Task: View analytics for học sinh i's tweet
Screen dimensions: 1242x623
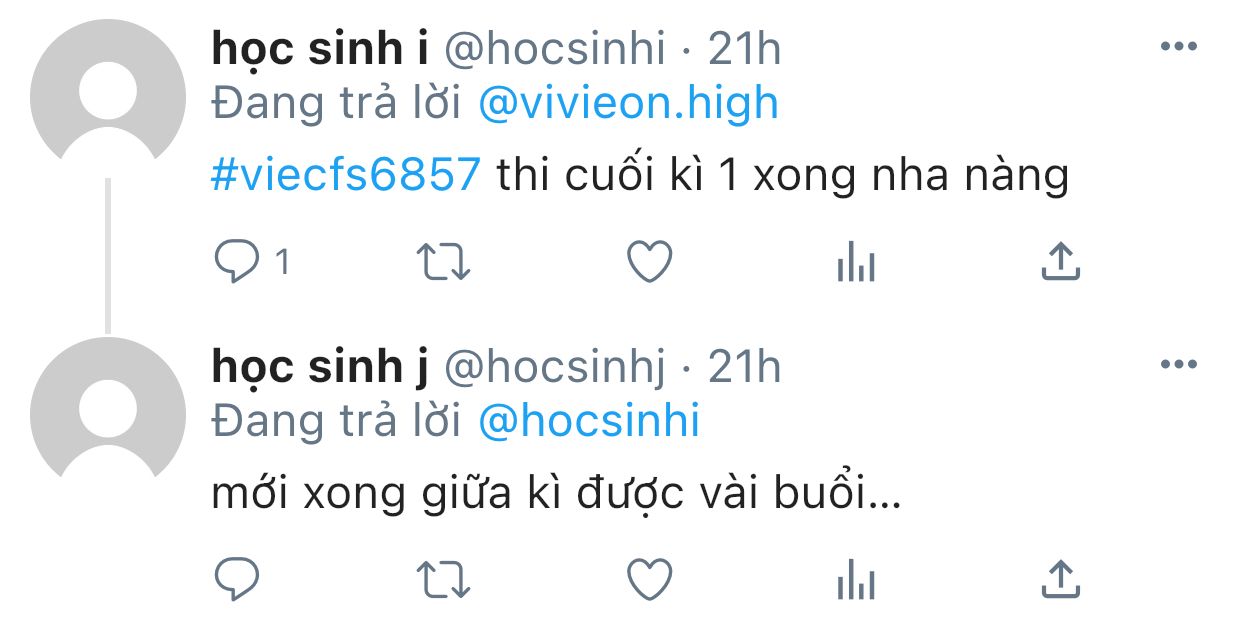Action: 855,264
